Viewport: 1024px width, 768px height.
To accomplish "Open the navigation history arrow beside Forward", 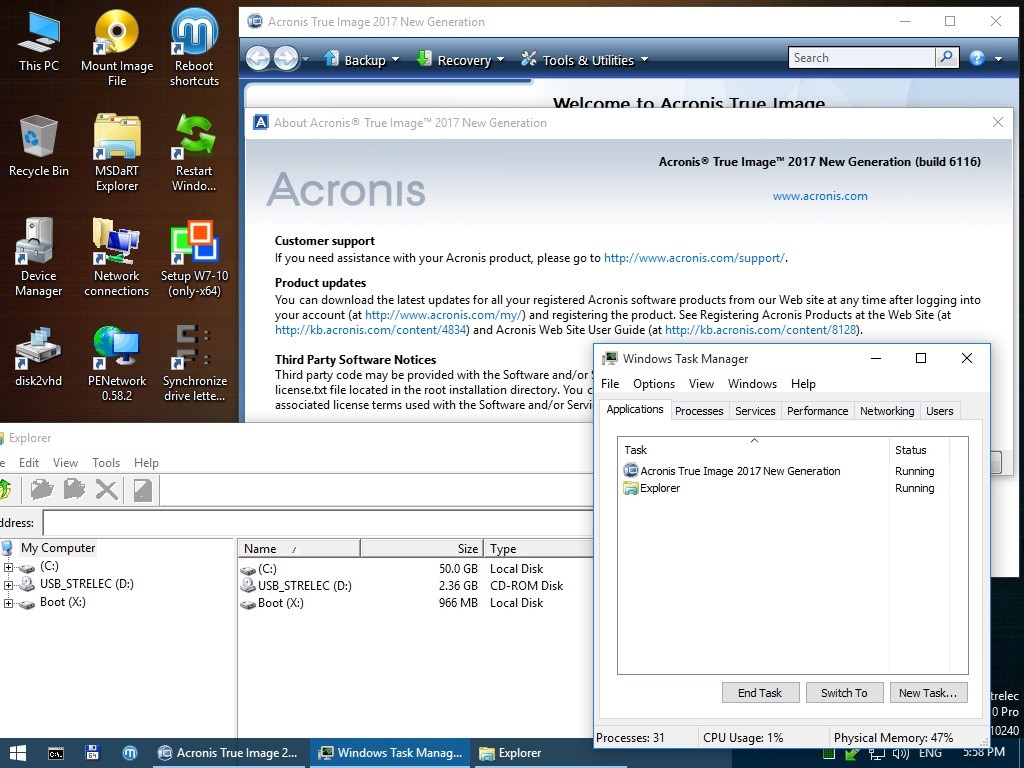I will [x=305, y=59].
